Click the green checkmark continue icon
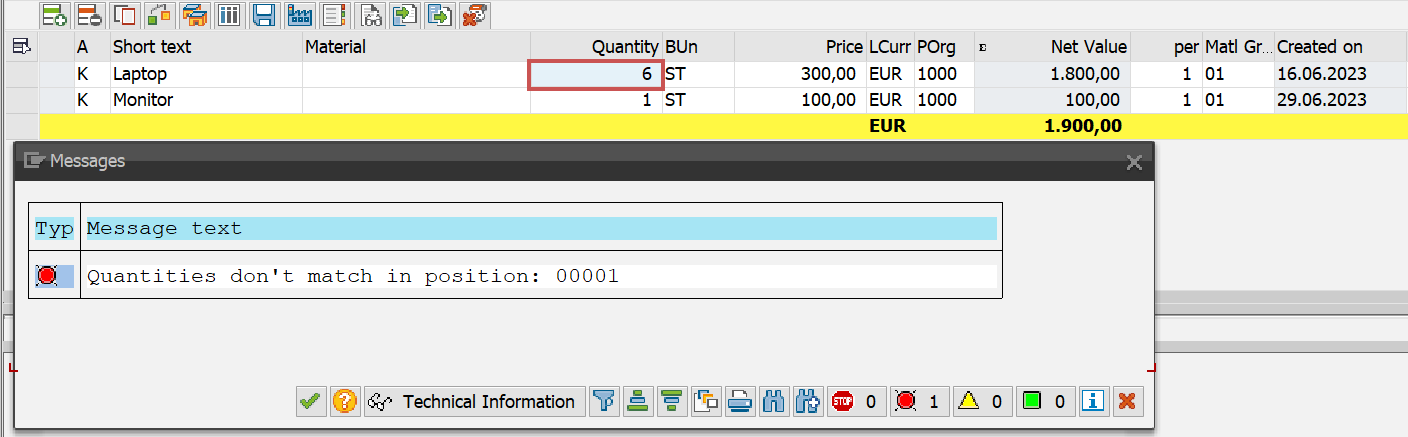Viewport: 1408px width, 437px height. [x=310, y=402]
